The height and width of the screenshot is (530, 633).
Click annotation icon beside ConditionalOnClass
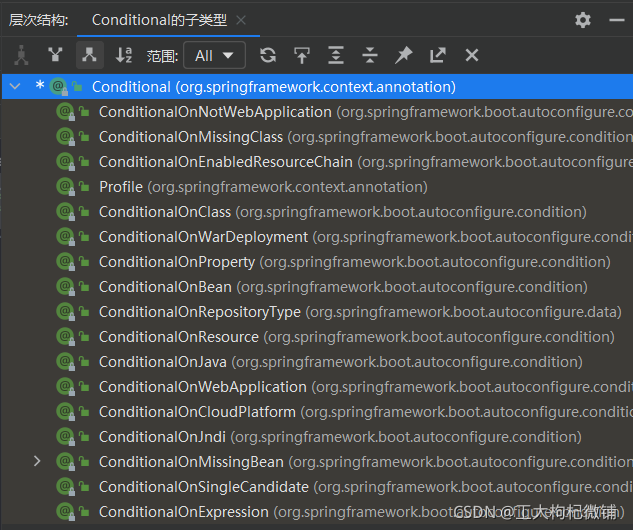point(65,212)
